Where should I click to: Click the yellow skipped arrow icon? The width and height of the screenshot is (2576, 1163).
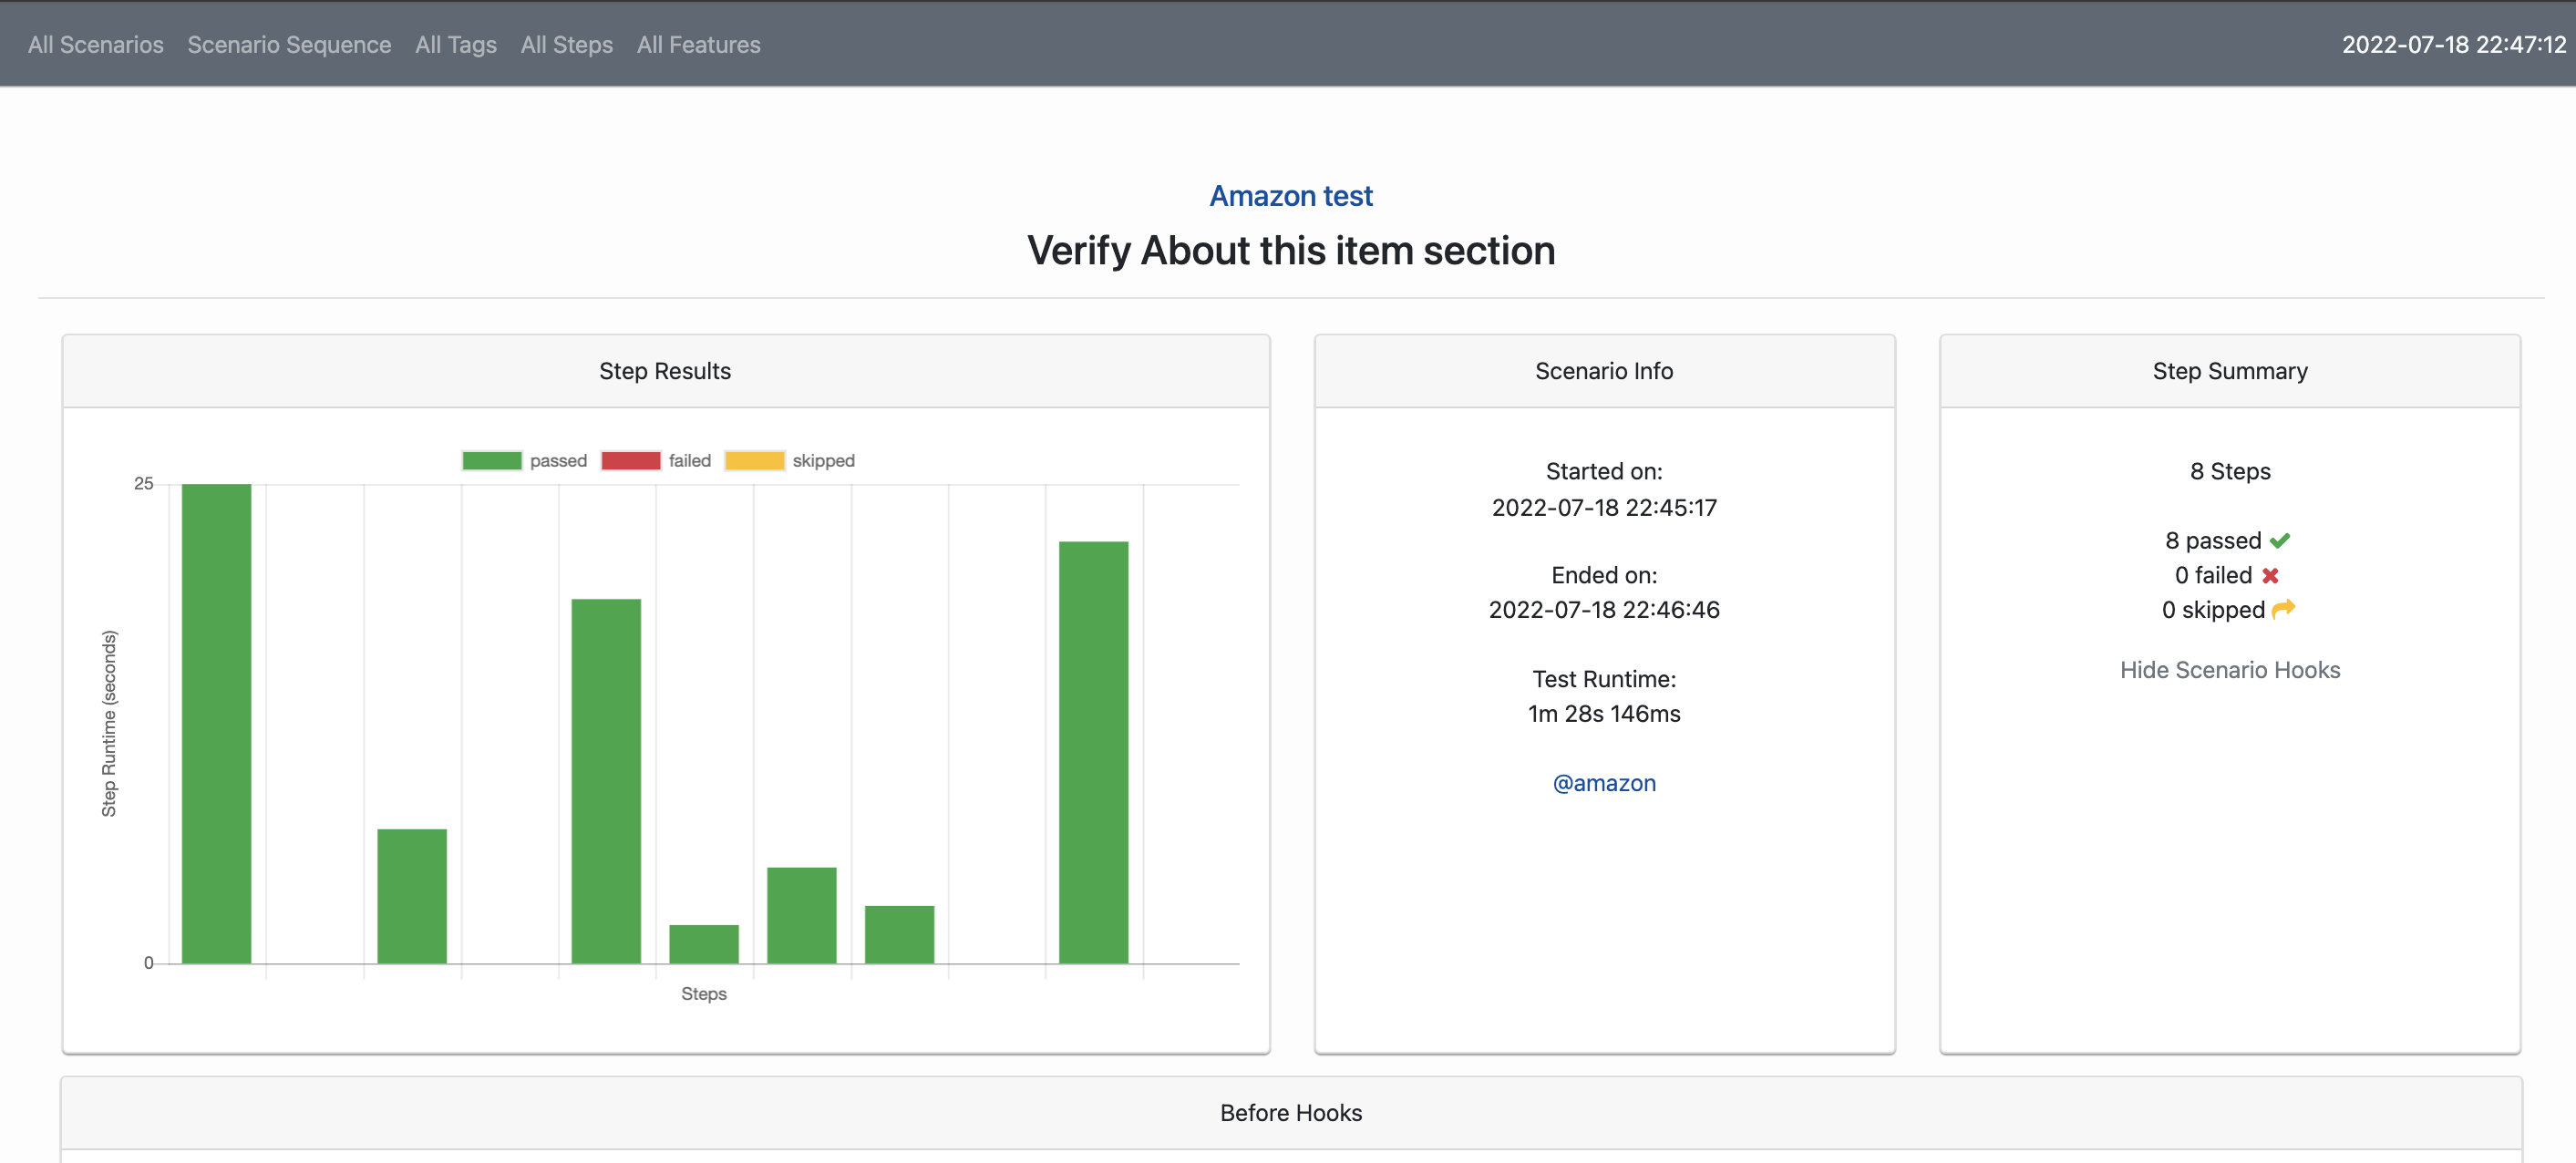point(2283,609)
